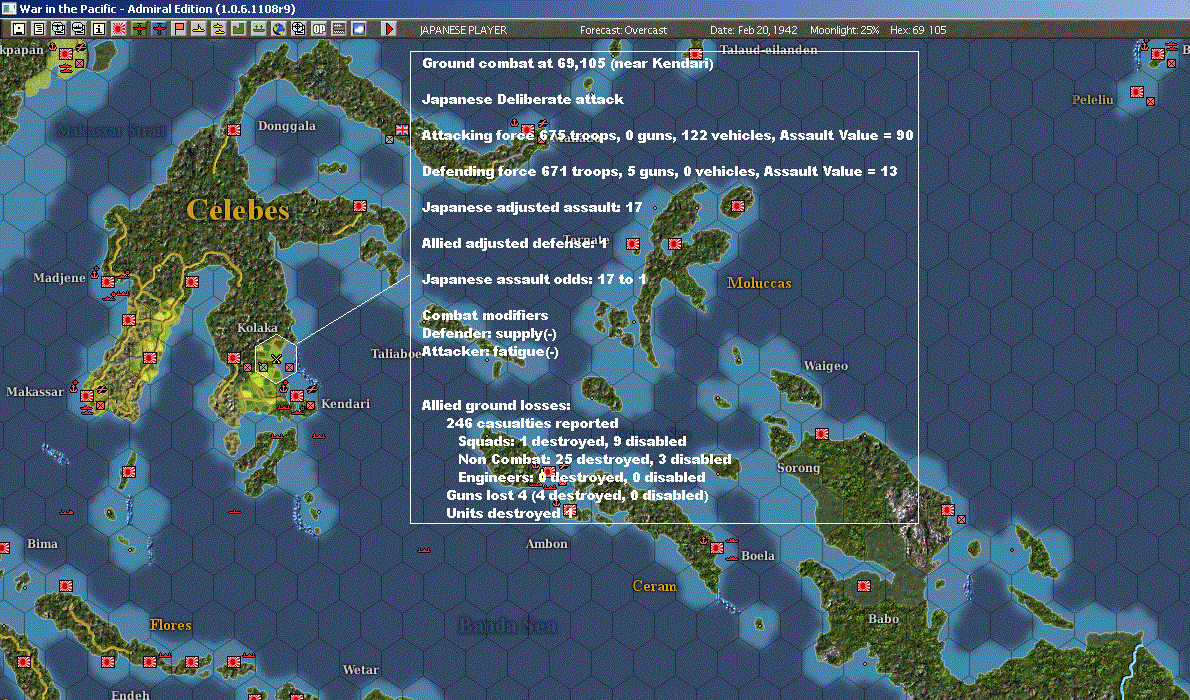Select Japanese base marker at Madjene
The image size is (1190, 700).
(108, 282)
